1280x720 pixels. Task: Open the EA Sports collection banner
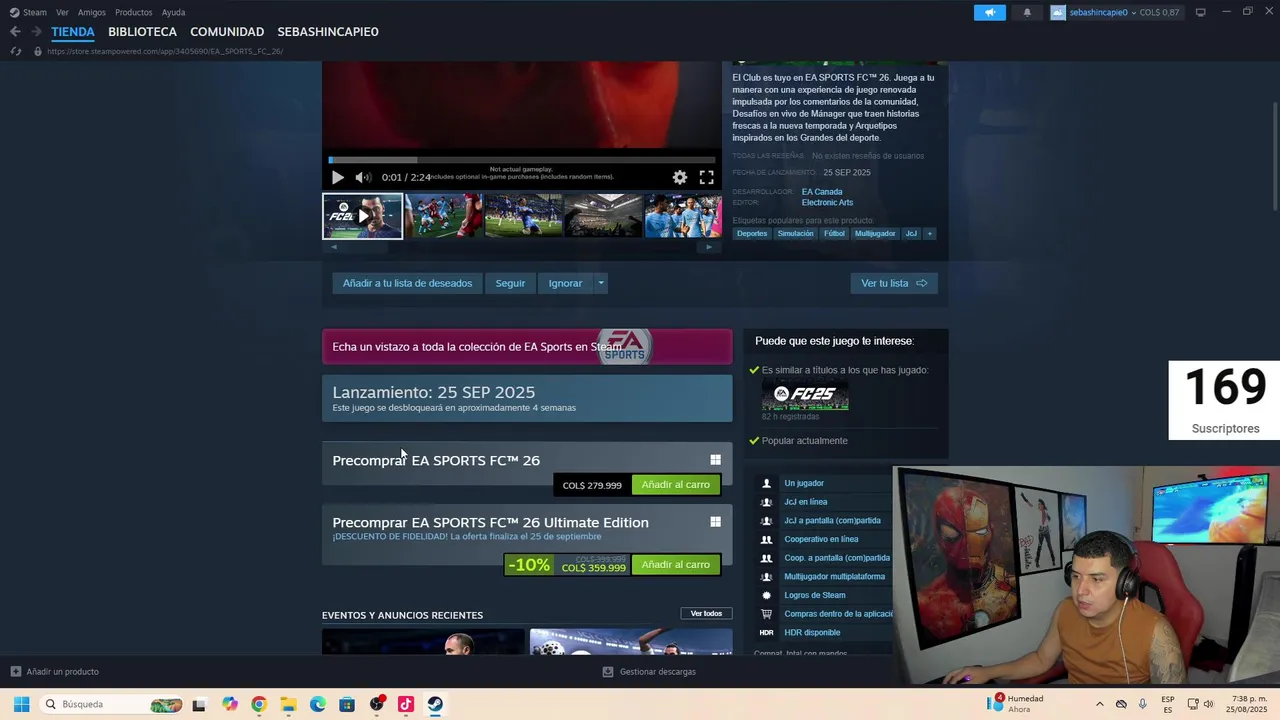527,347
